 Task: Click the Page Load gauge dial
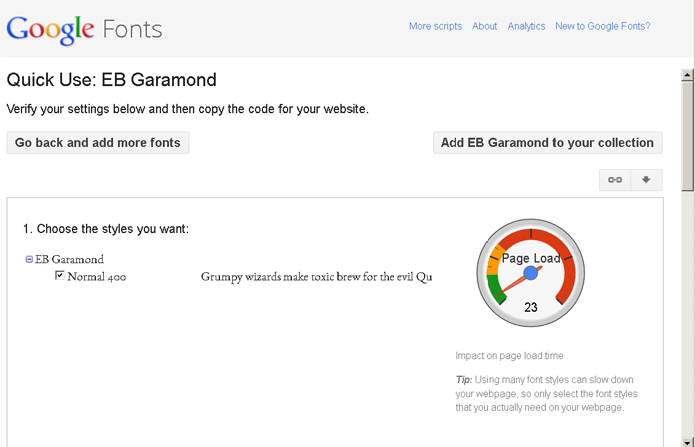(x=531, y=273)
